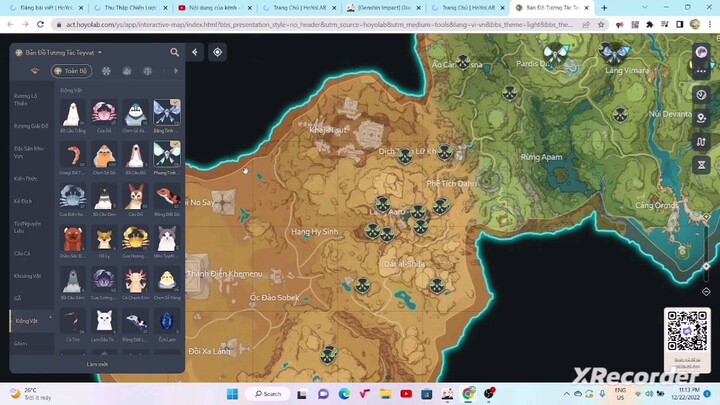
Task: Click the route planning tool
Action: point(701,142)
